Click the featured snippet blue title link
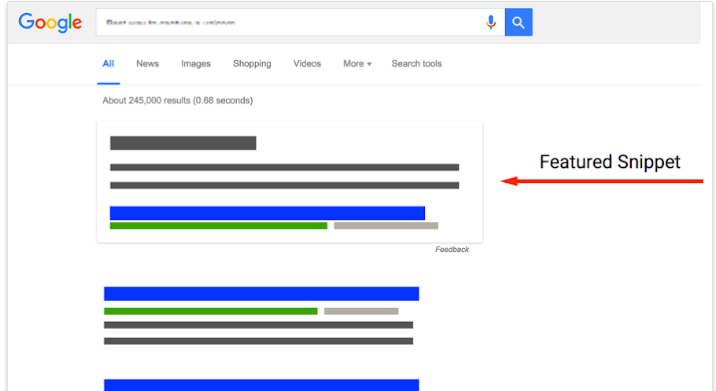Screen dimensions: 716x391 [267, 213]
